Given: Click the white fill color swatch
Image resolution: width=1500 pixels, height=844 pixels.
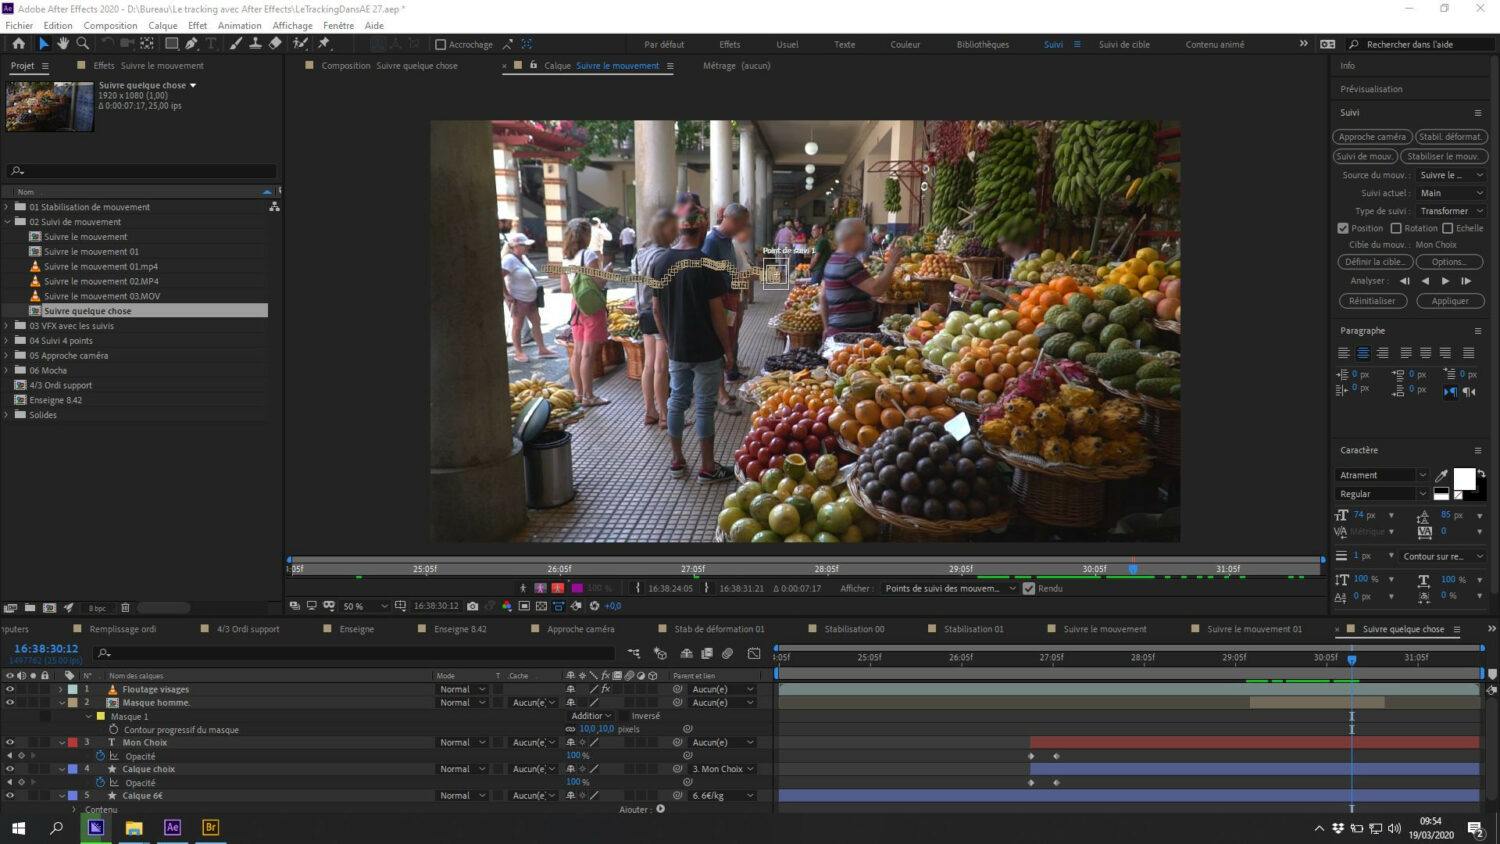Looking at the screenshot, I should coord(1464,479).
